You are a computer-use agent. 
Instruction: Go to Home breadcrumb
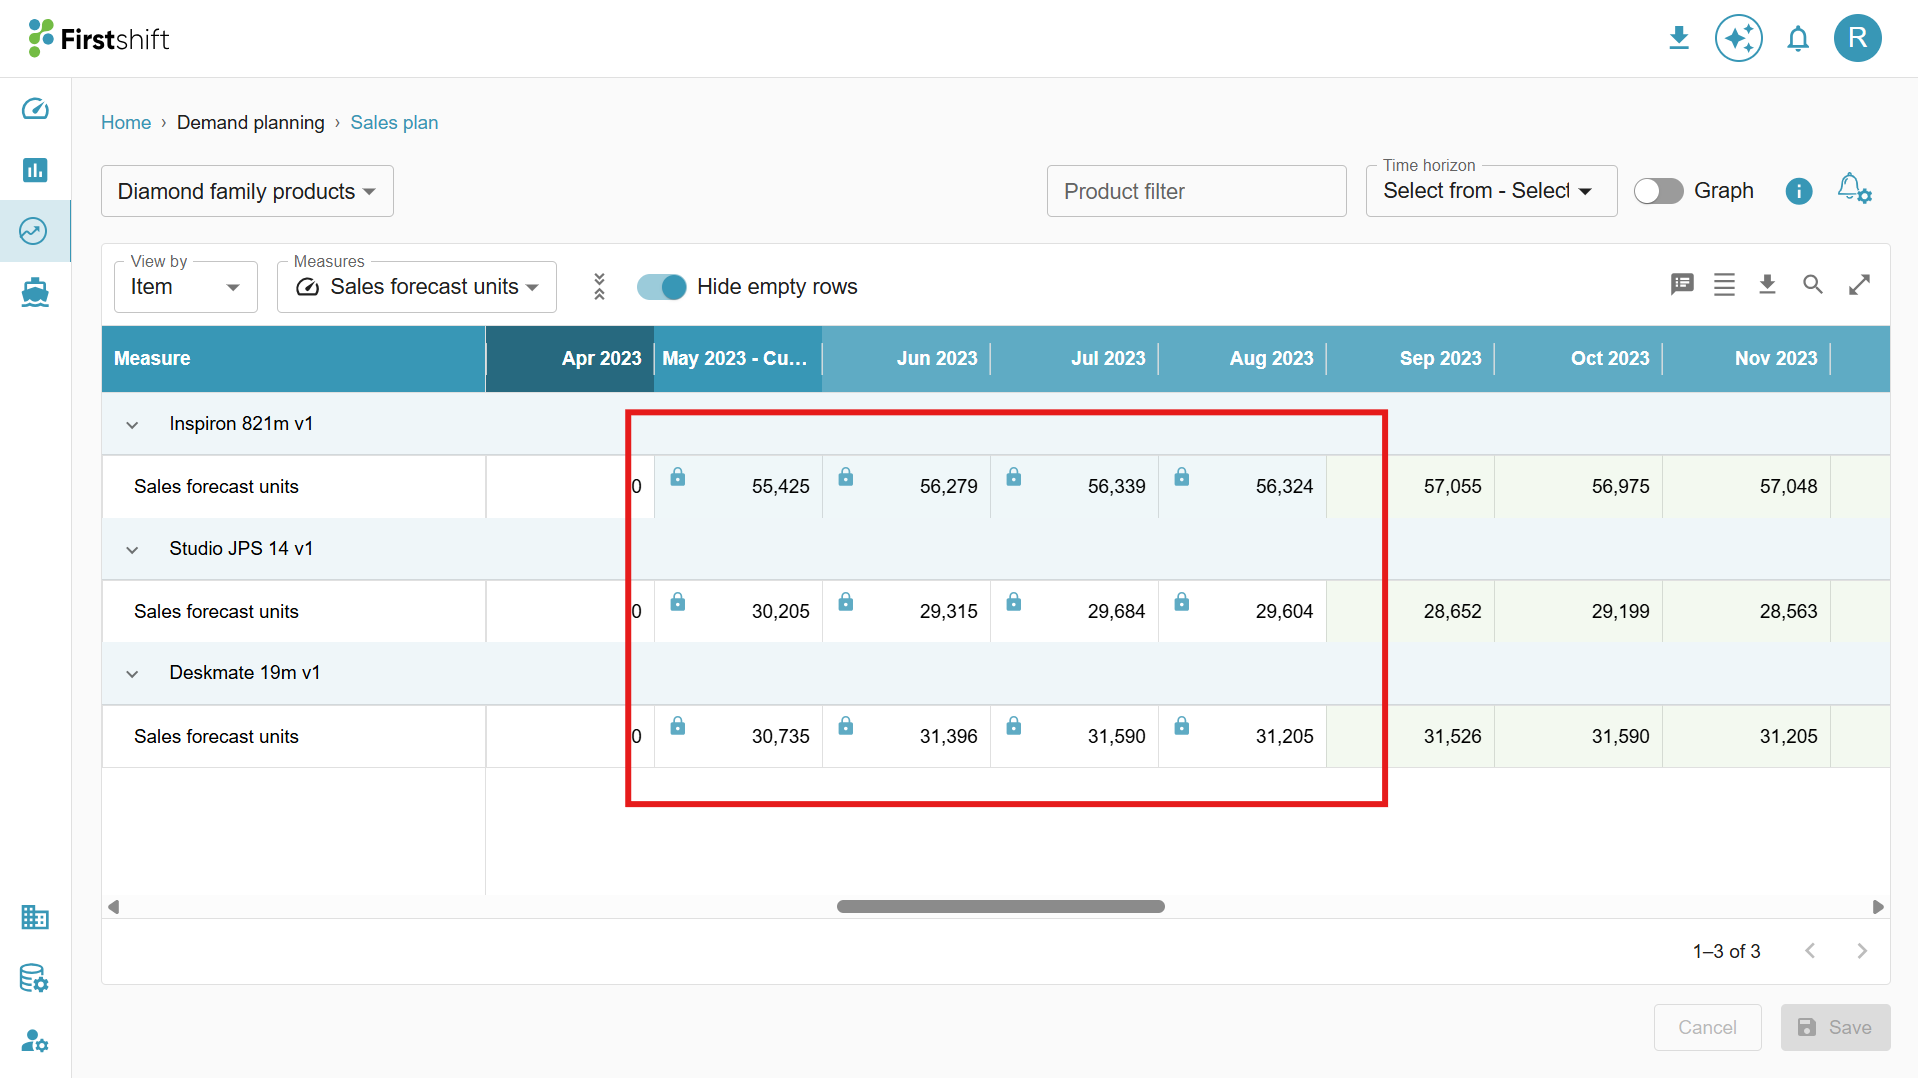point(126,122)
